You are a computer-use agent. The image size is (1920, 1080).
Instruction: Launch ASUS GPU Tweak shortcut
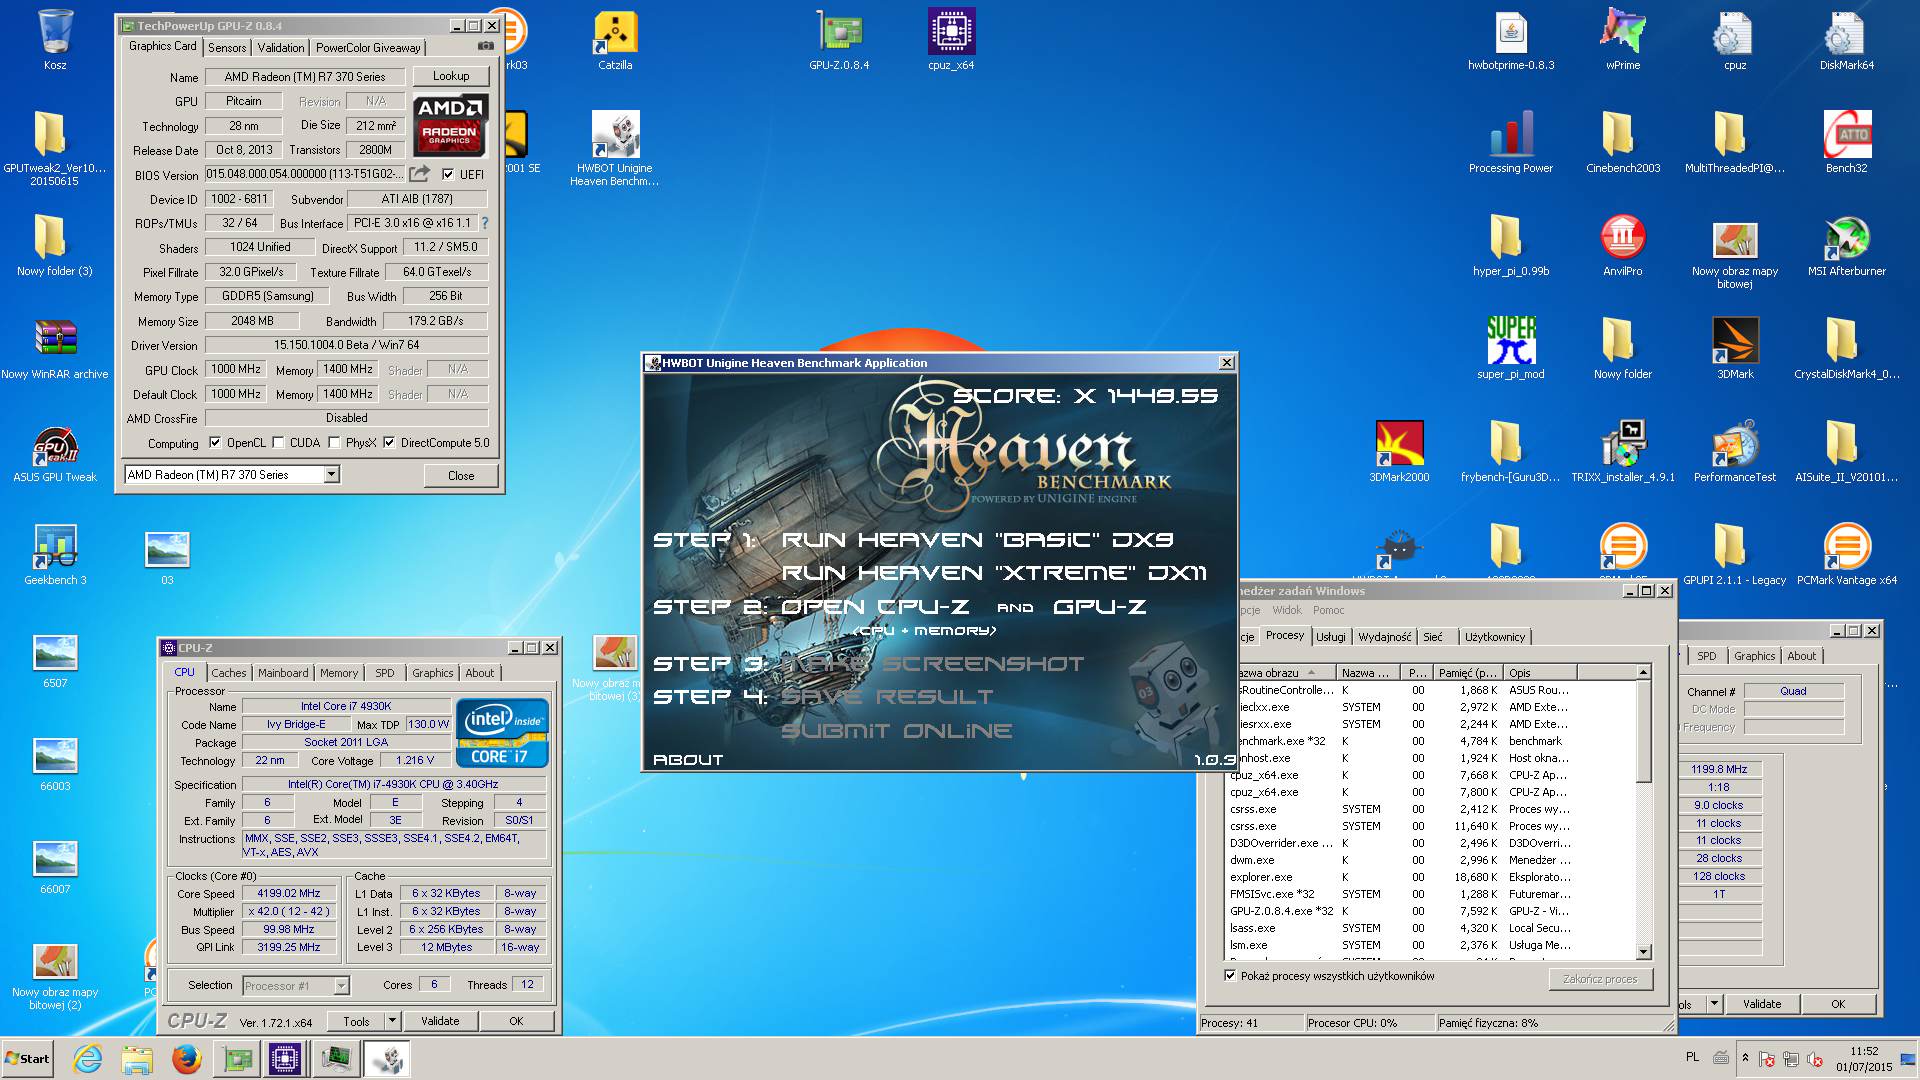pos(55,452)
